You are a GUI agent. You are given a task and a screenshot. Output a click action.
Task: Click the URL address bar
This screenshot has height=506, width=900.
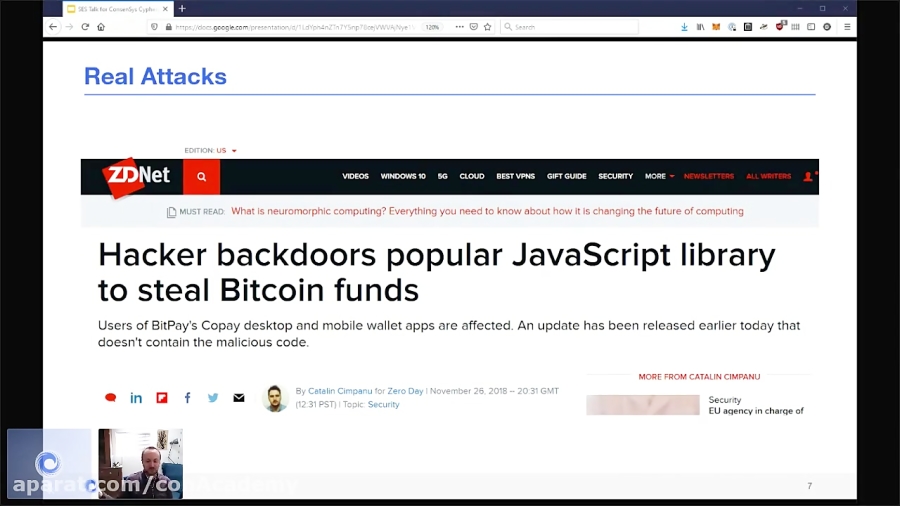click(x=294, y=27)
